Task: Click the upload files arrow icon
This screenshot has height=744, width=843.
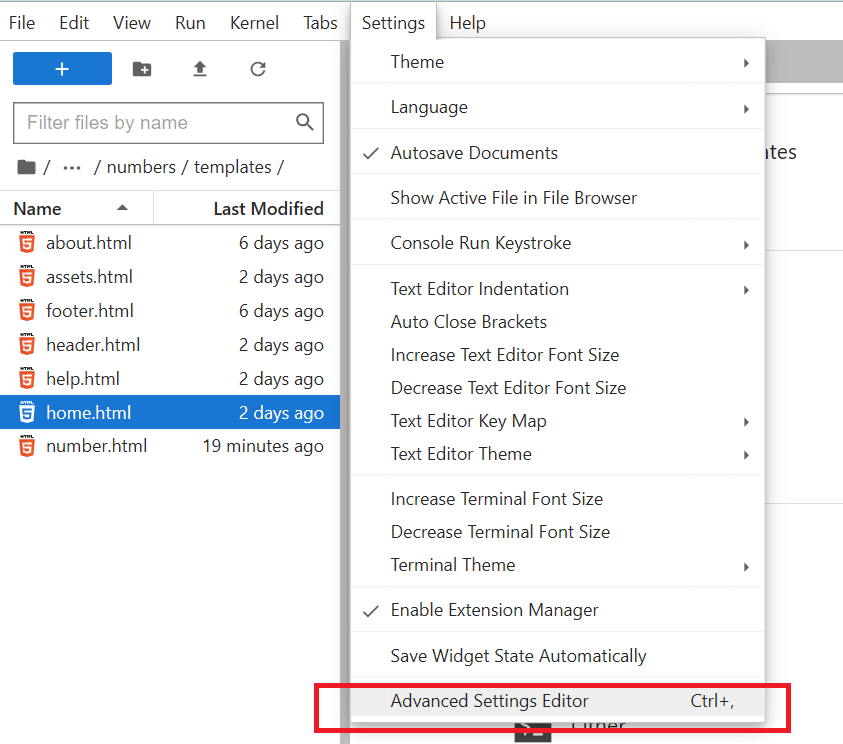Action: pos(200,69)
